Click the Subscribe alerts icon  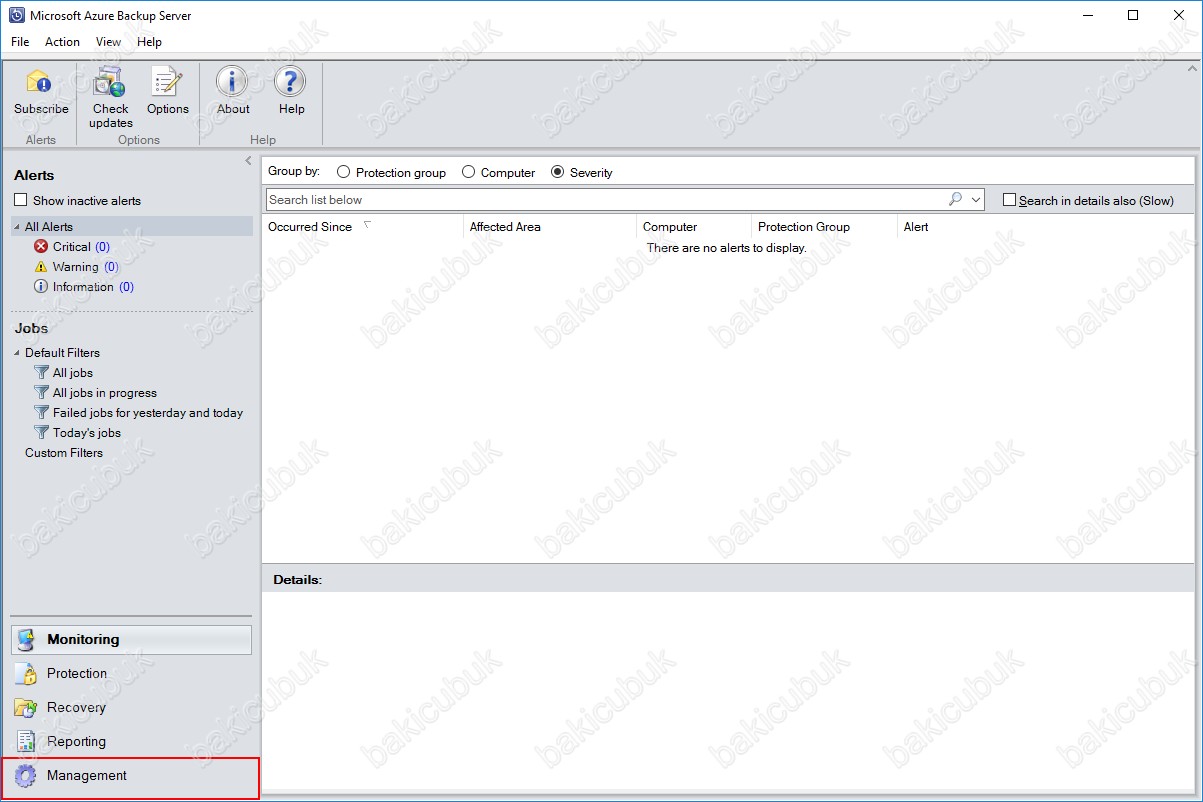tap(40, 82)
